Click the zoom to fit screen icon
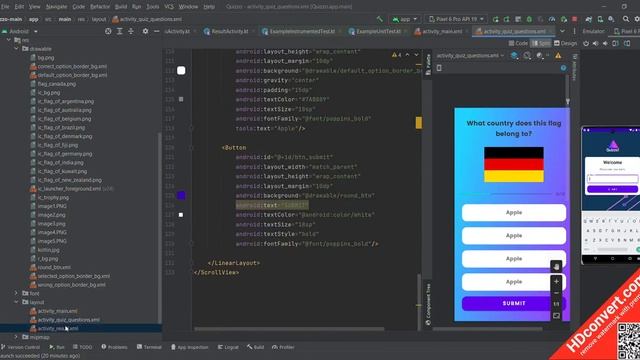This screenshot has height=360, width=640. [x=556, y=316]
